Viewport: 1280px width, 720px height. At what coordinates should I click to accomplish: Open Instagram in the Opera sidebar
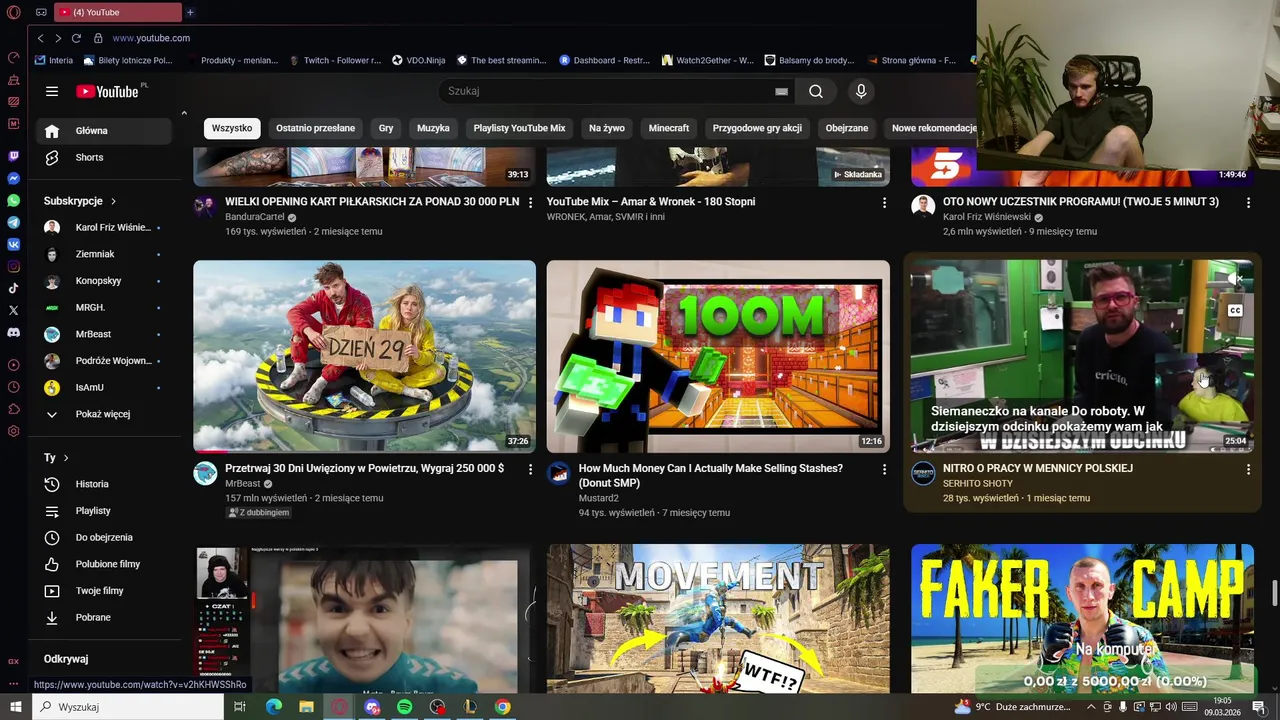tap(14, 266)
